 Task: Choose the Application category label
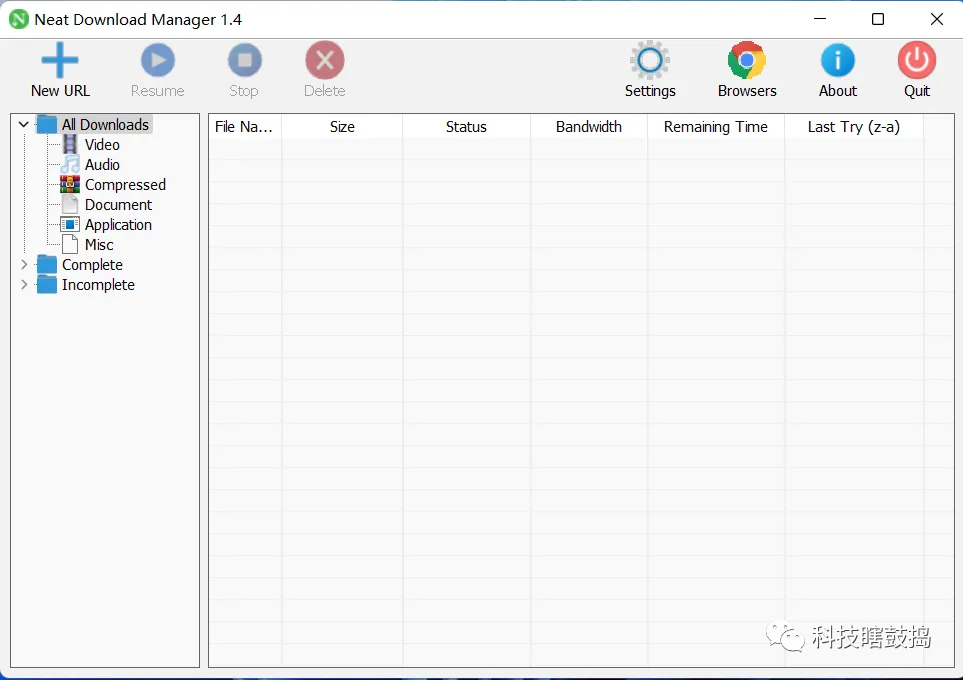[x=118, y=225]
